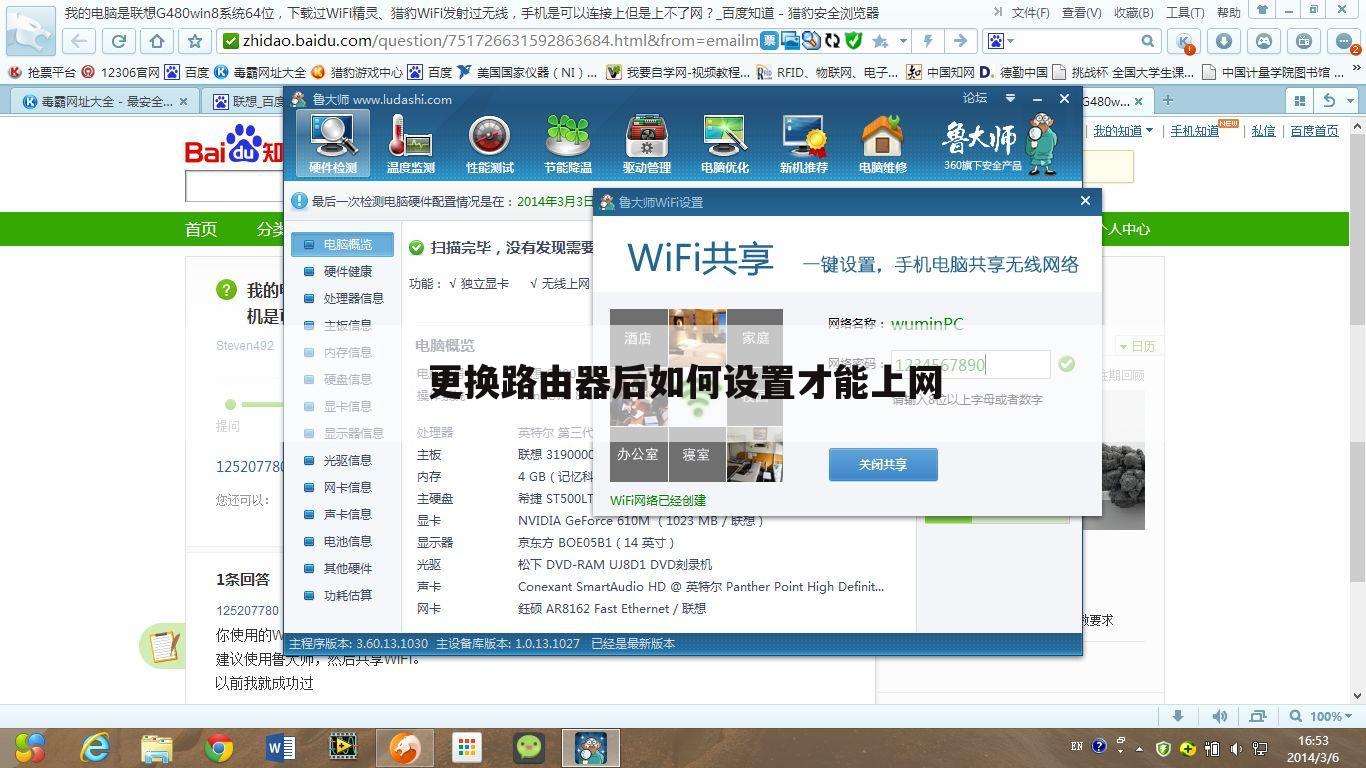Image resolution: width=1366 pixels, height=768 pixels.
Task: Click the 百度首页 link
Action: pos(1314,131)
